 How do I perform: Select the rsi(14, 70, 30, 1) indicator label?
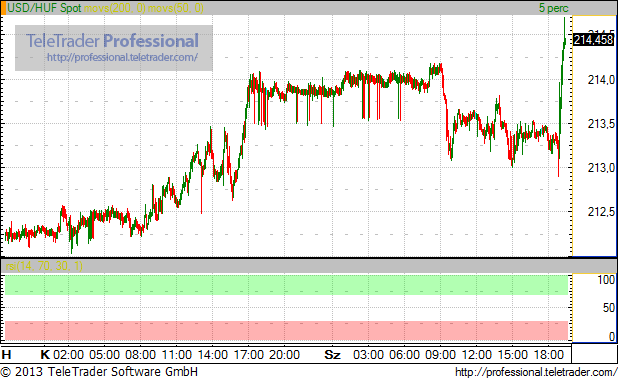click(44, 266)
